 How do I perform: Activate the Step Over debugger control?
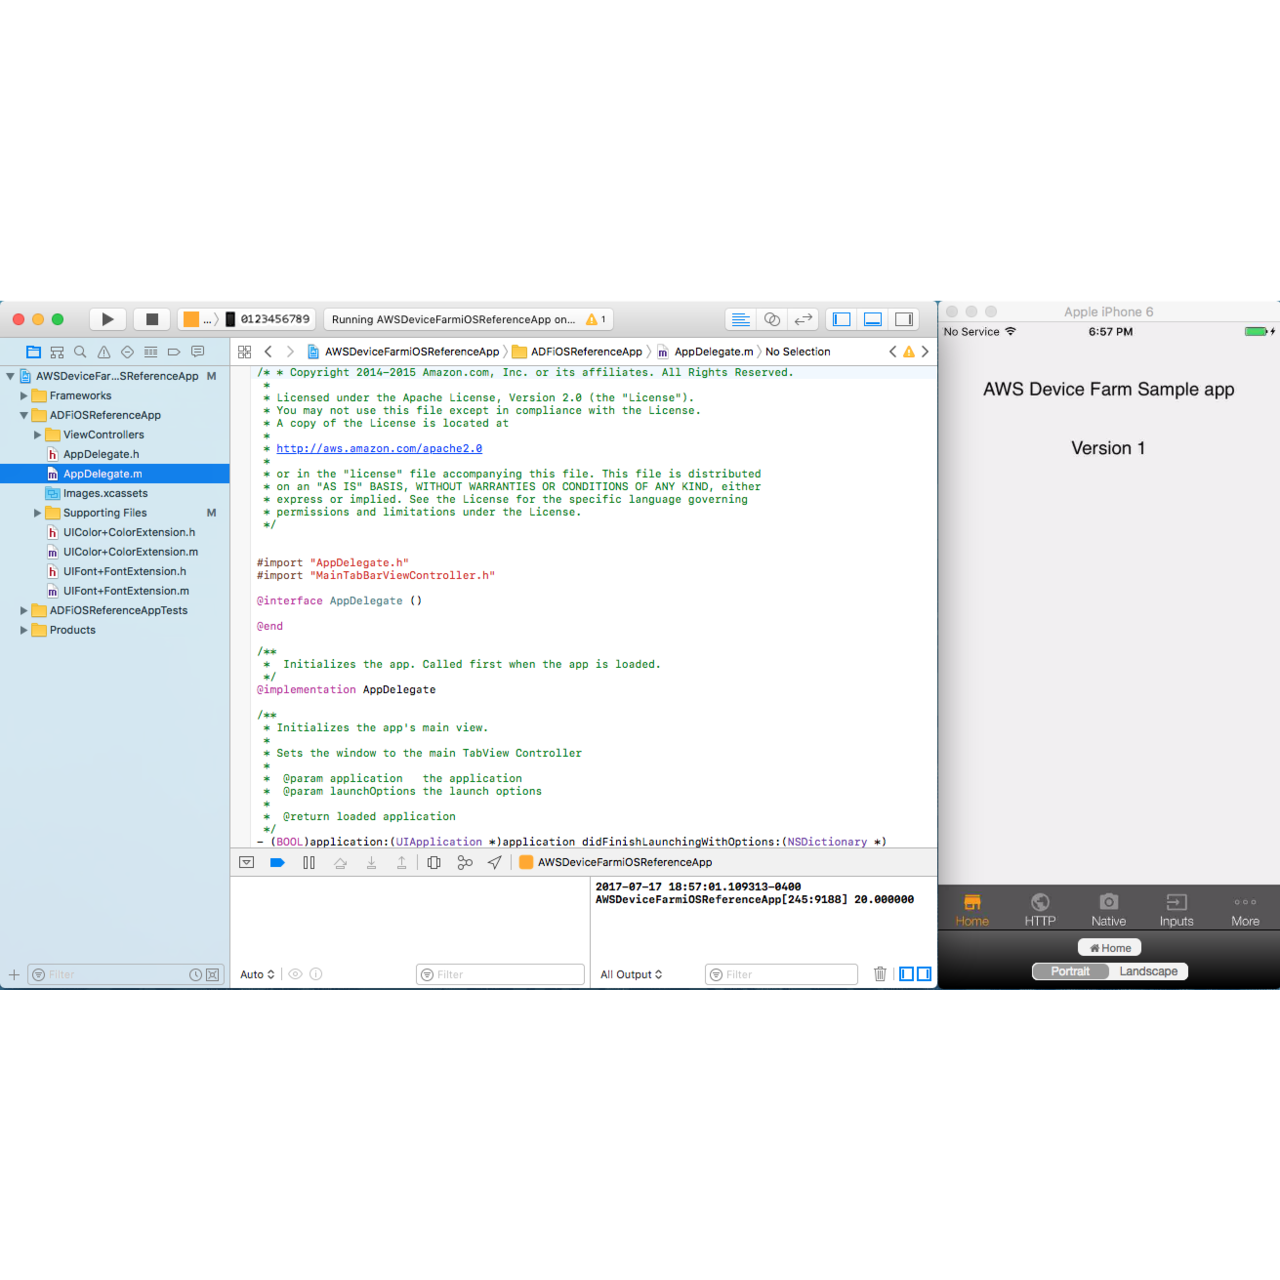[340, 862]
